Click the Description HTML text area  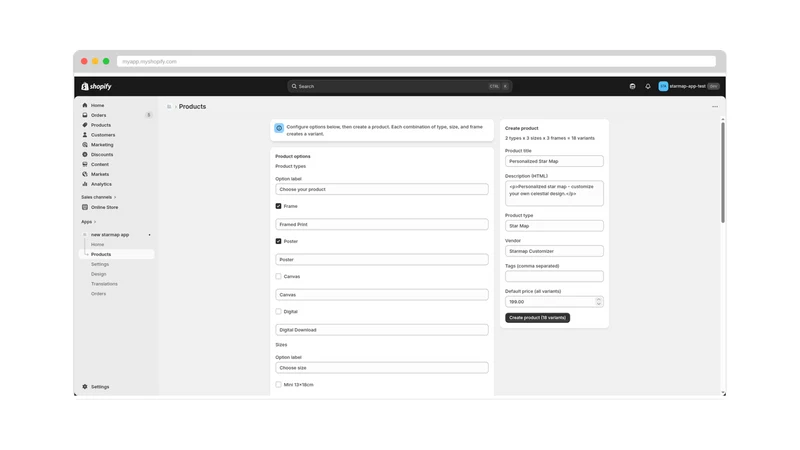[554, 193]
